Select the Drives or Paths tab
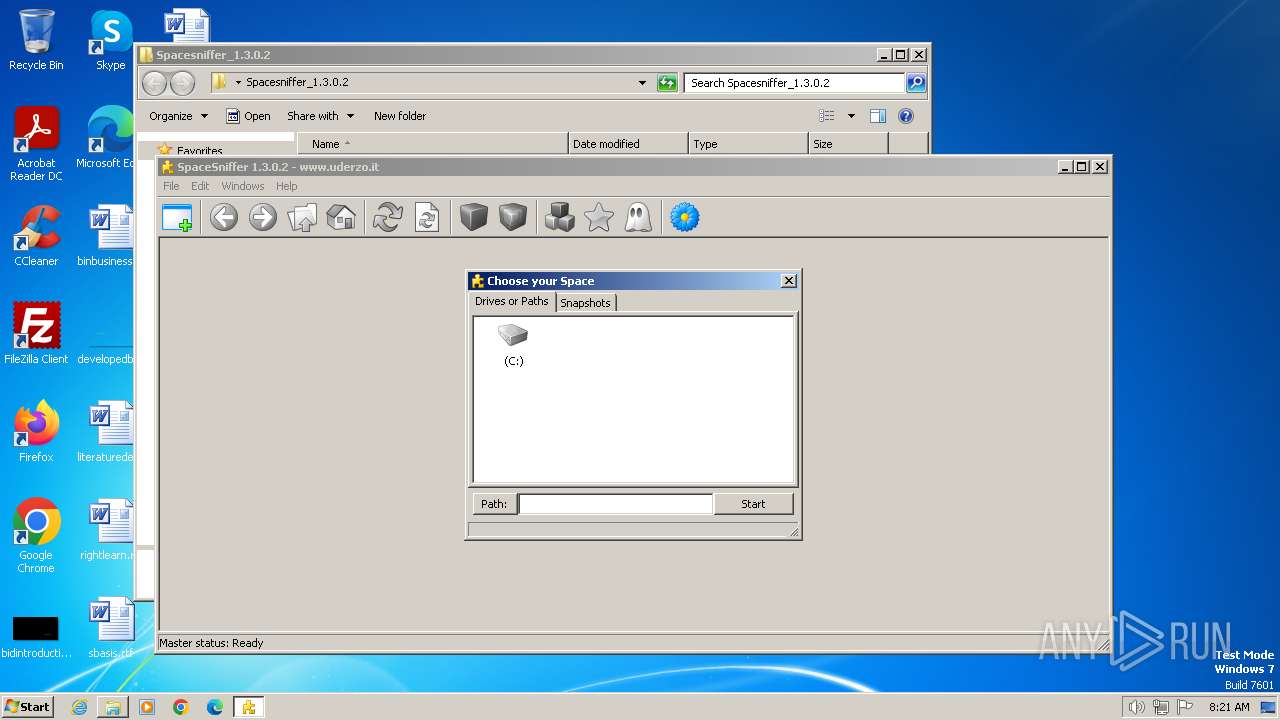This screenshot has width=1280, height=720. pyautogui.click(x=512, y=301)
